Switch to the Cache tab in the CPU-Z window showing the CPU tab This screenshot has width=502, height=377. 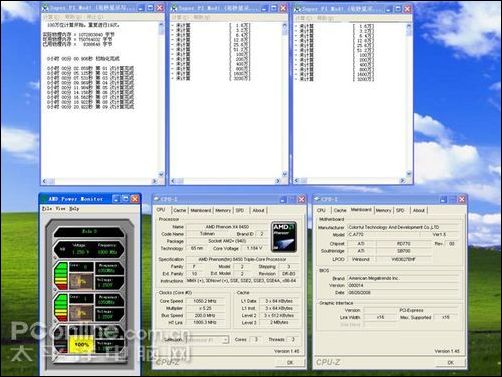point(180,210)
